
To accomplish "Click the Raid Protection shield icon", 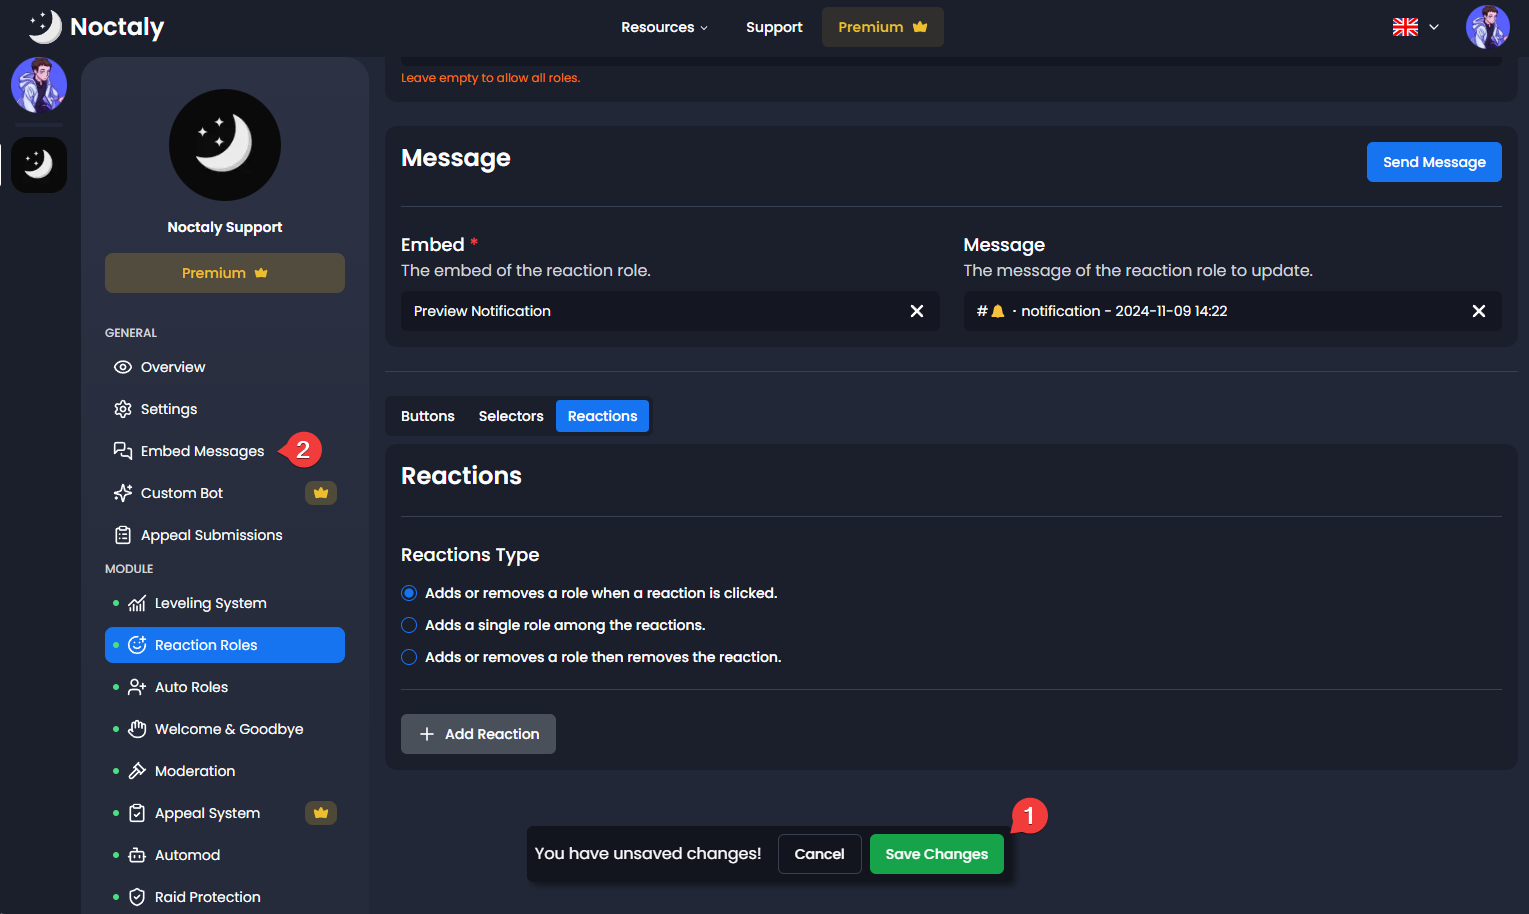I will click(137, 897).
